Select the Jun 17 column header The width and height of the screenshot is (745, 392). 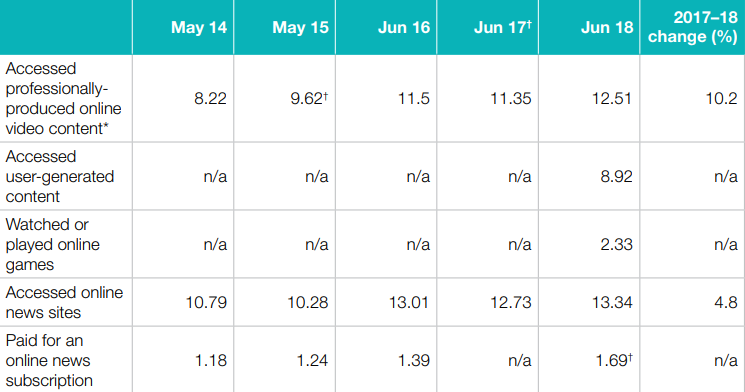click(x=503, y=27)
